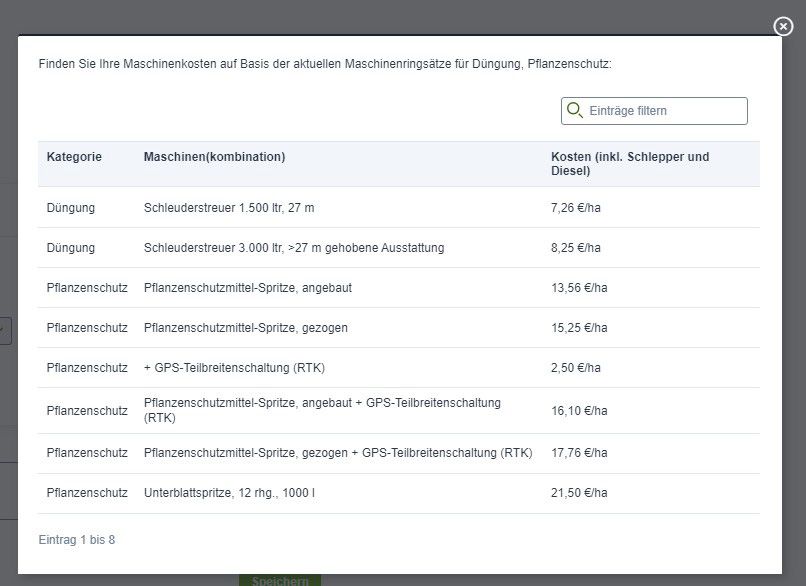Select Schleuderstreuer 3.000 ltr gehobene Ausstattung row
806x586 pixels.
click(399, 248)
